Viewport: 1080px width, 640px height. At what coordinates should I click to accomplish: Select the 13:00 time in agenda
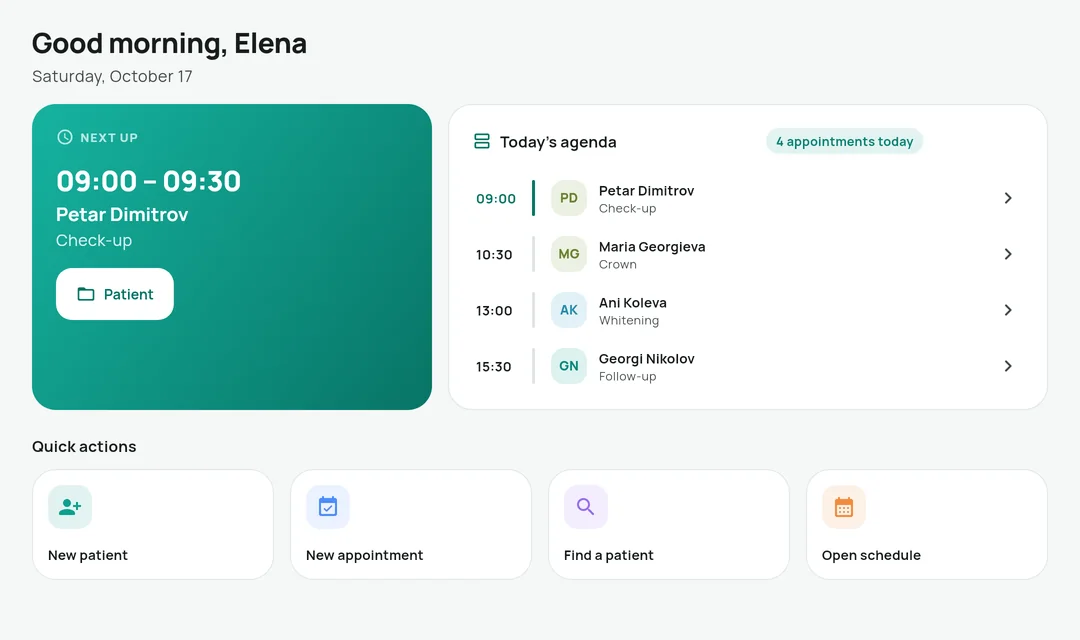pos(494,311)
